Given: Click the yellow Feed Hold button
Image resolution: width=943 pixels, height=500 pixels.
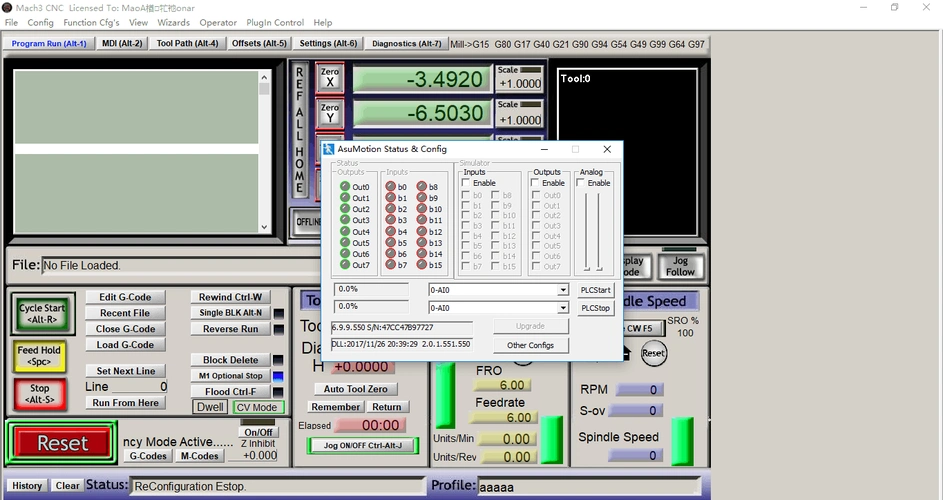Looking at the screenshot, I should pos(40,355).
